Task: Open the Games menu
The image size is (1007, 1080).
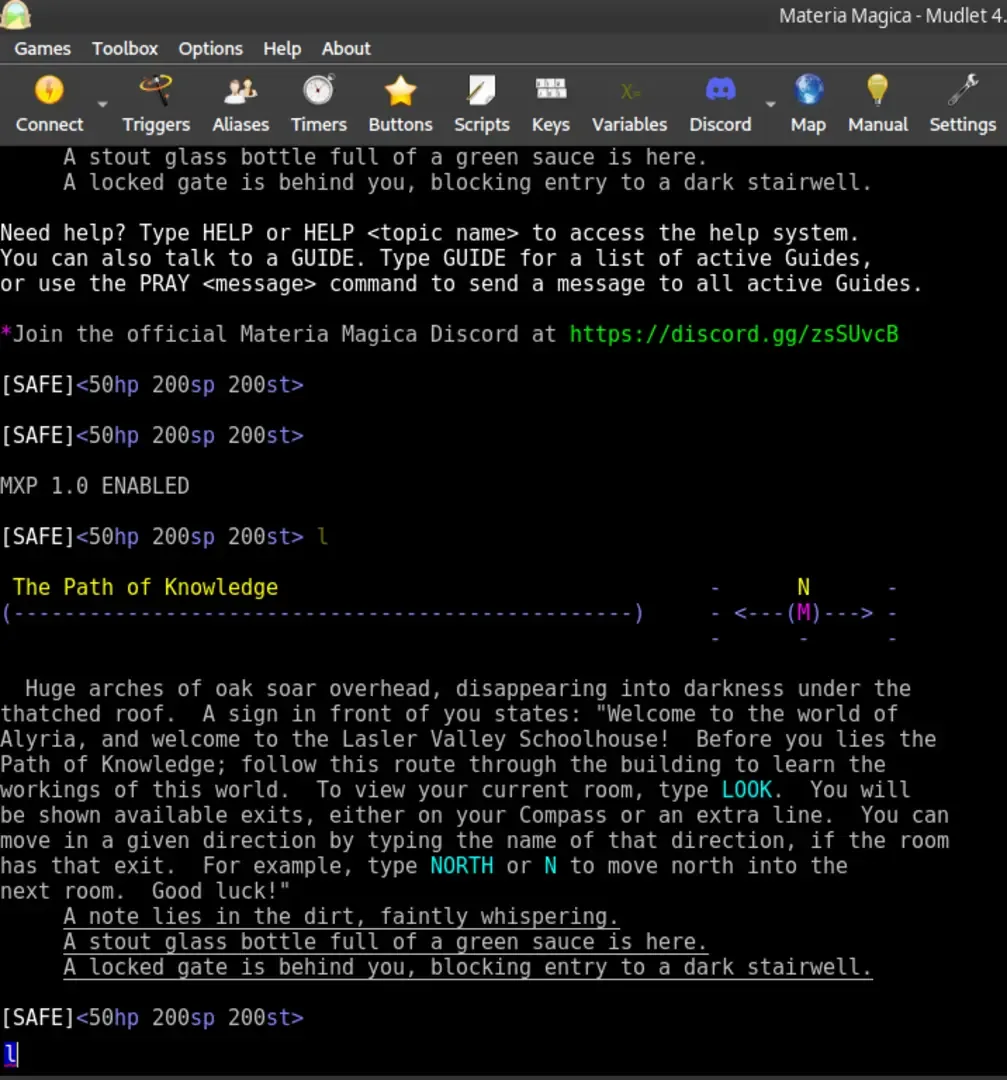Action: [x=42, y=48]
